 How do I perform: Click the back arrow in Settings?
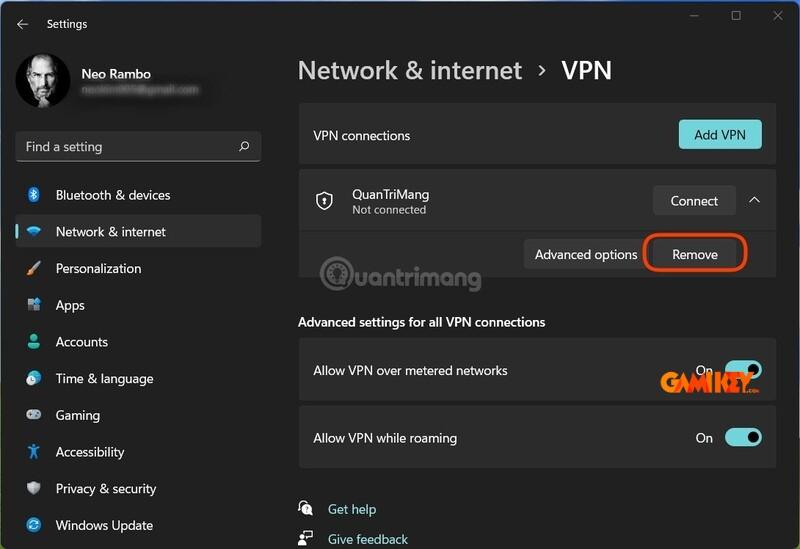pyautogui.click(x=22, y=24)
